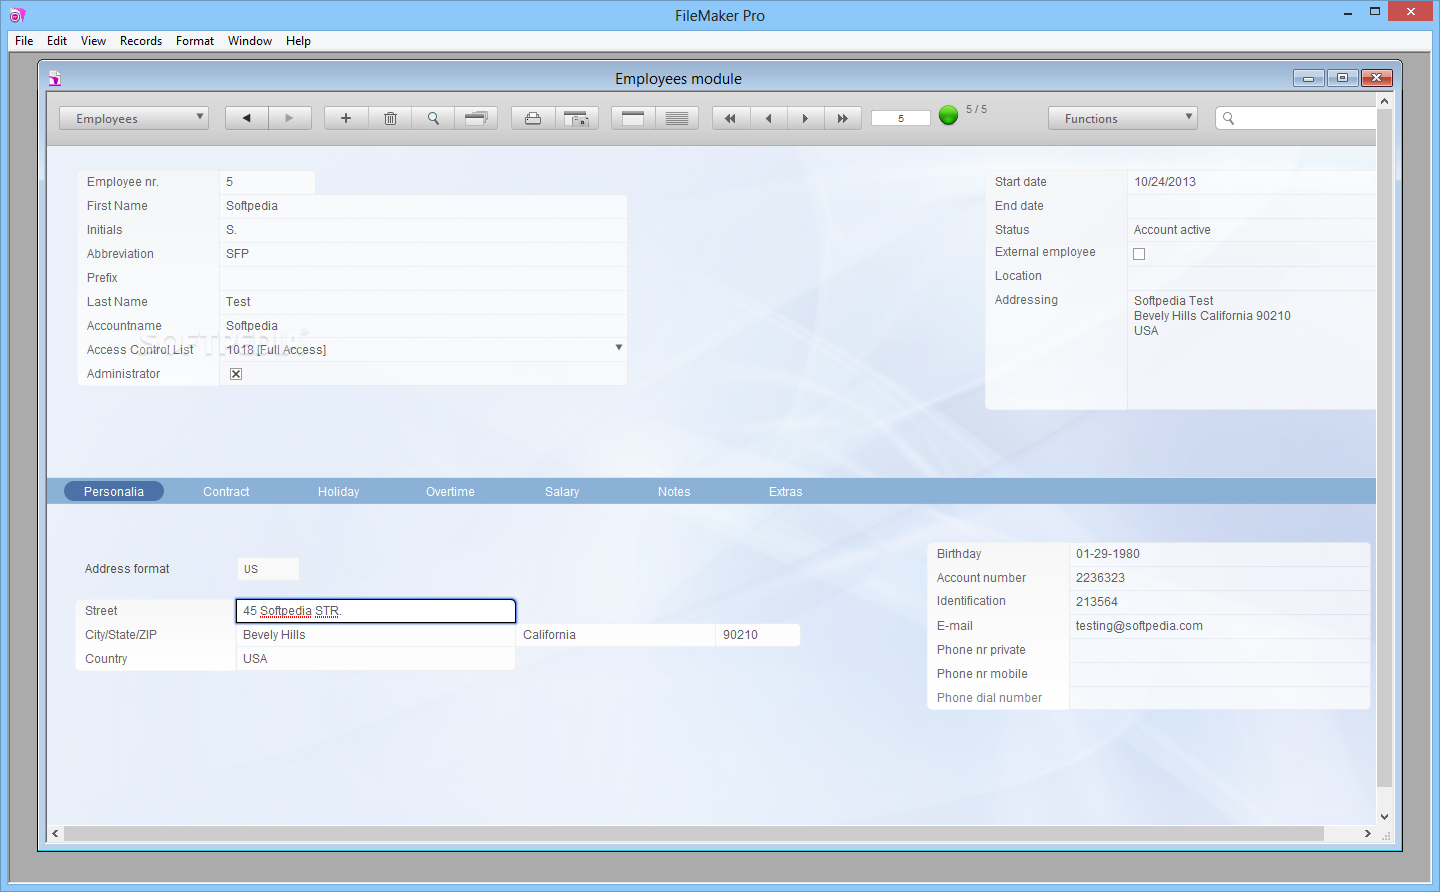This screenshot has height=892, width=1440.
Task: Click the Status field Account active
Action: tap(1252, 230)
